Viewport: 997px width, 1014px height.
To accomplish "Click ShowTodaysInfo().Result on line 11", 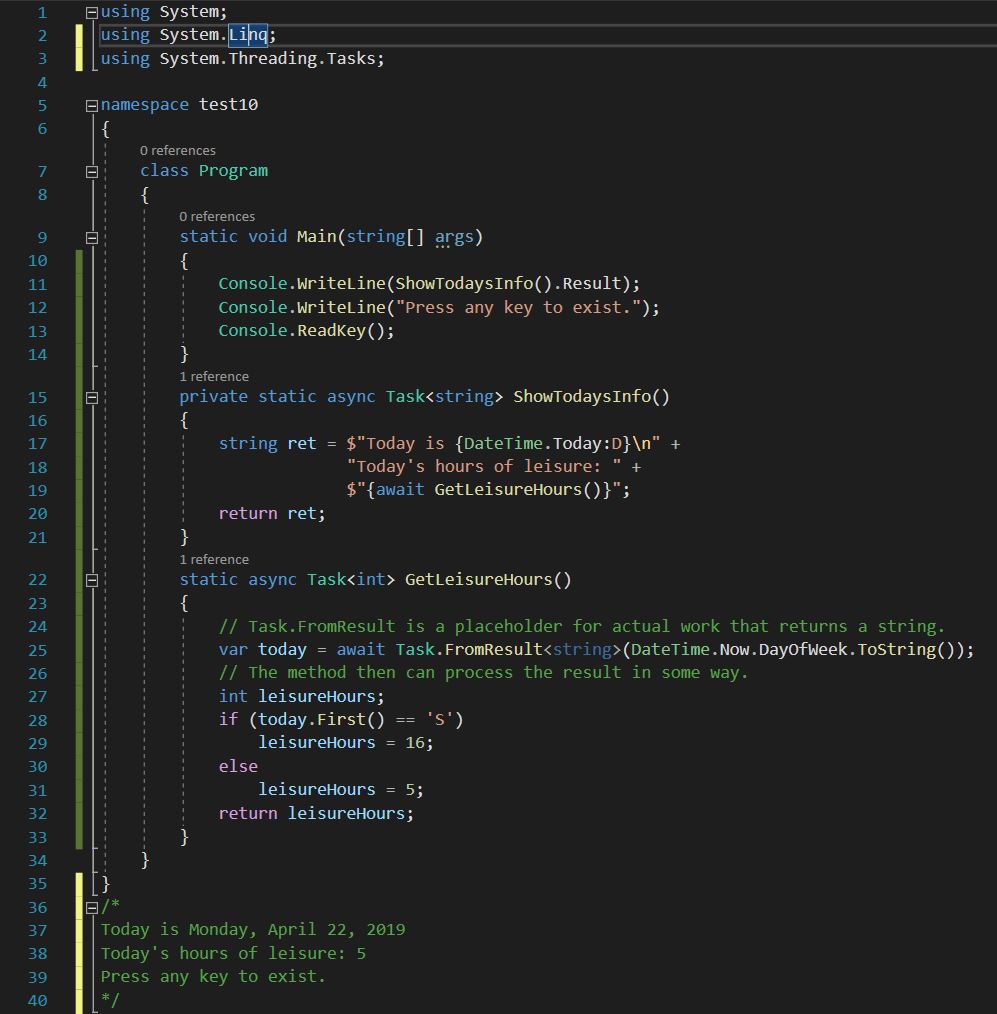I will click(508, 283).
